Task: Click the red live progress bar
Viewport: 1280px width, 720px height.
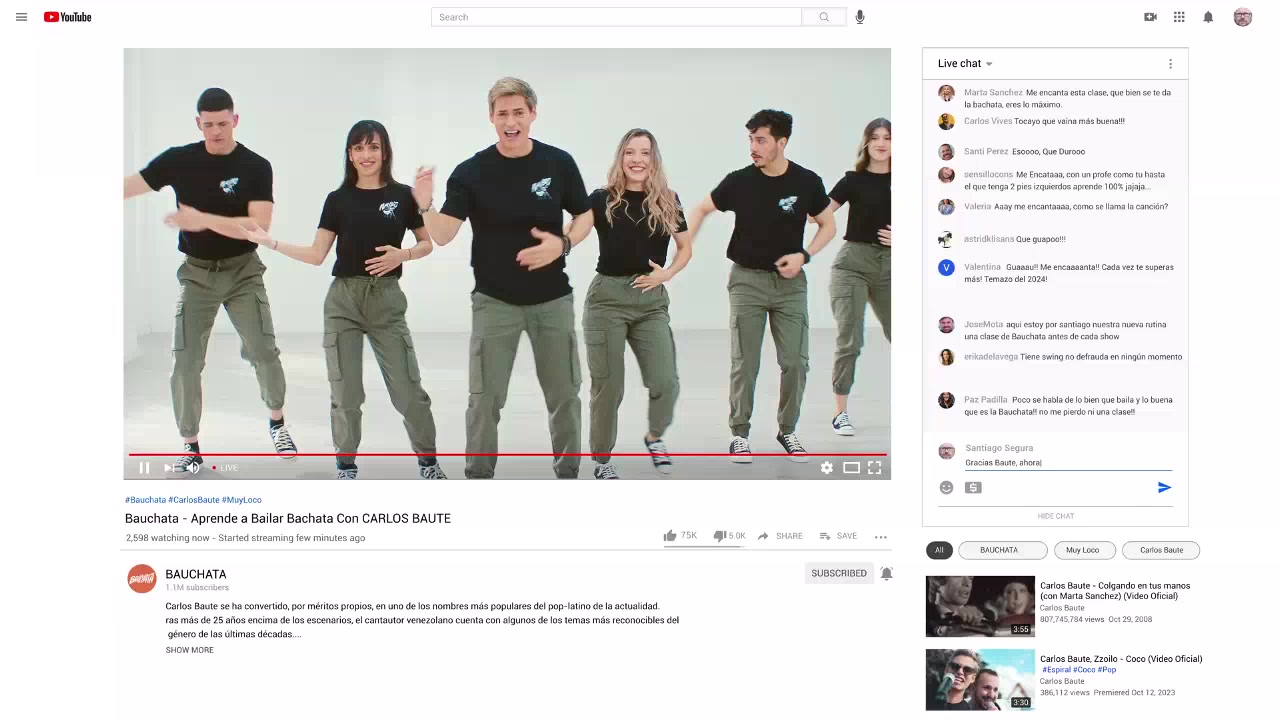Action: (x=507, y=455)
